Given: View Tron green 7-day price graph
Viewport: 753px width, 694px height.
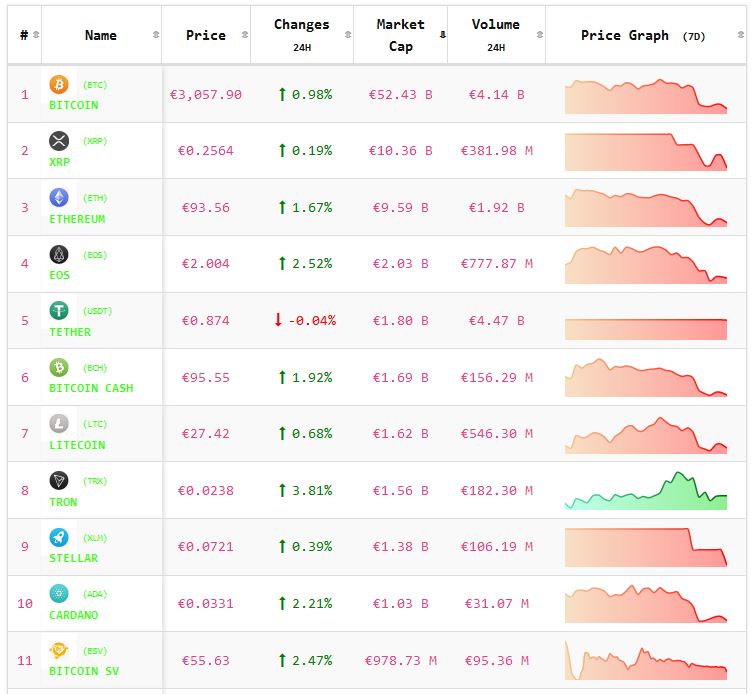Looking at the screenshot, I should [x=645, y=490].
